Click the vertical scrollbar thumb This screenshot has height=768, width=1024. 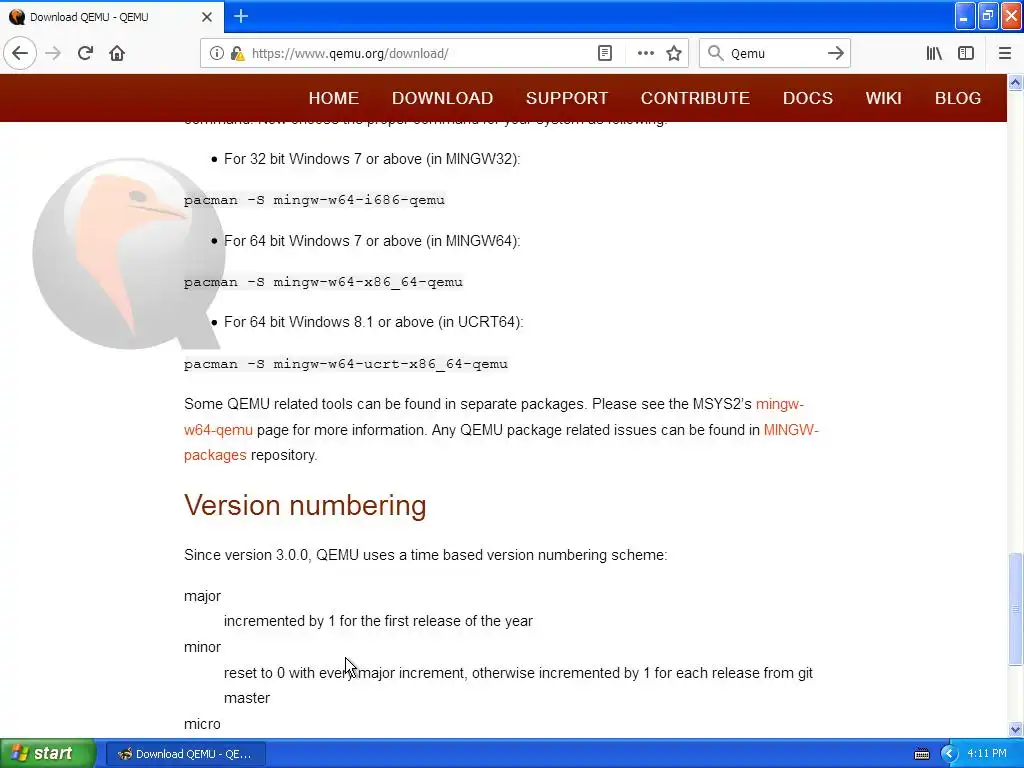point(1016,609)
